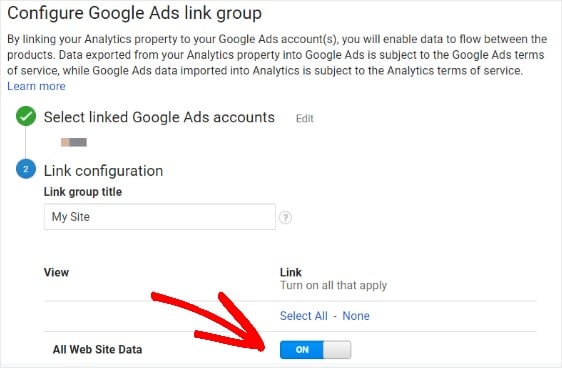Focus the Link group title field
The width and height of the screenshot is (562, 368).
pyautogui.click(x=159, y=217)
